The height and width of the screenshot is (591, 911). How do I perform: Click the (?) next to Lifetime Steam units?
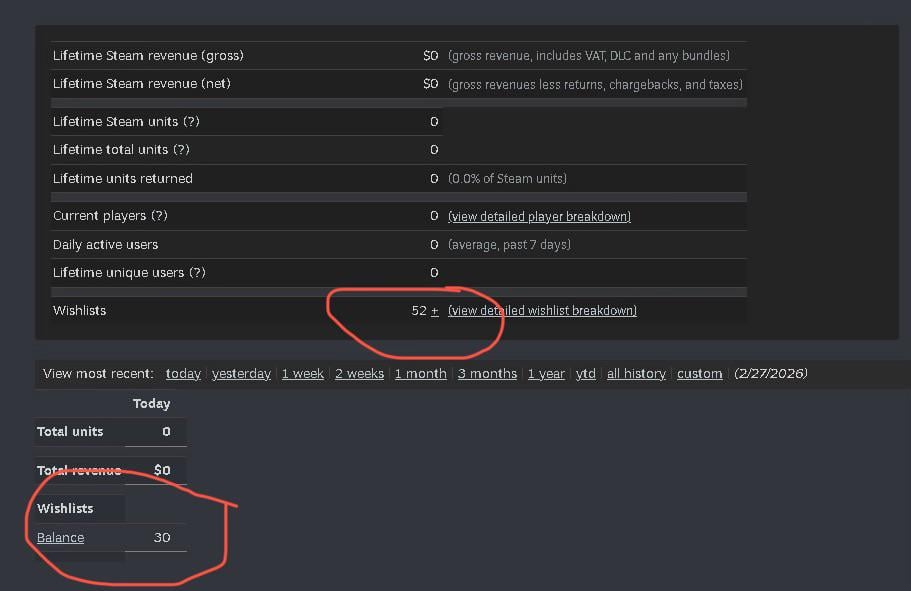[190, 122]
